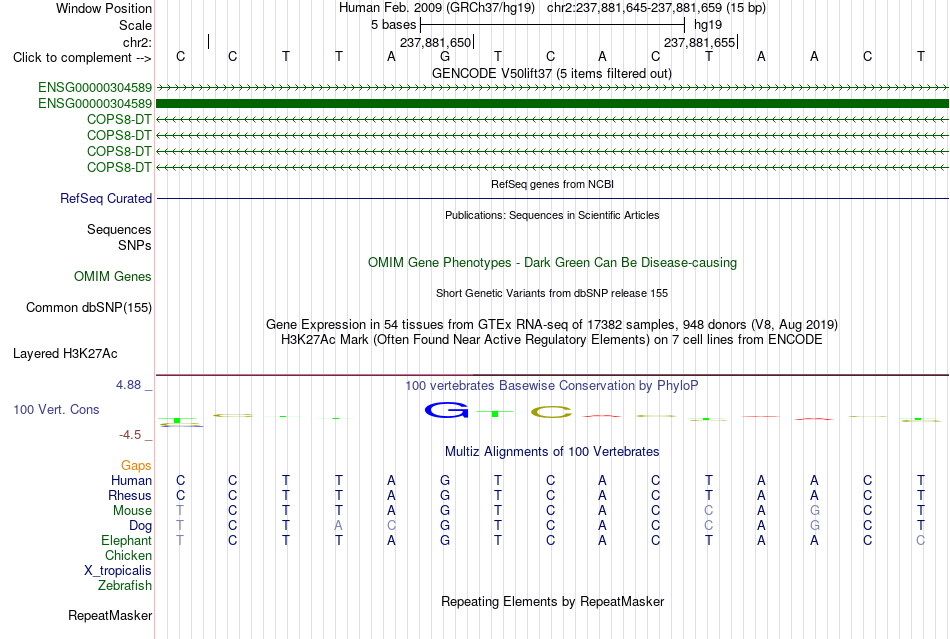
Task: Click the "5 bases" scale bar label
Action: point(393,25)
